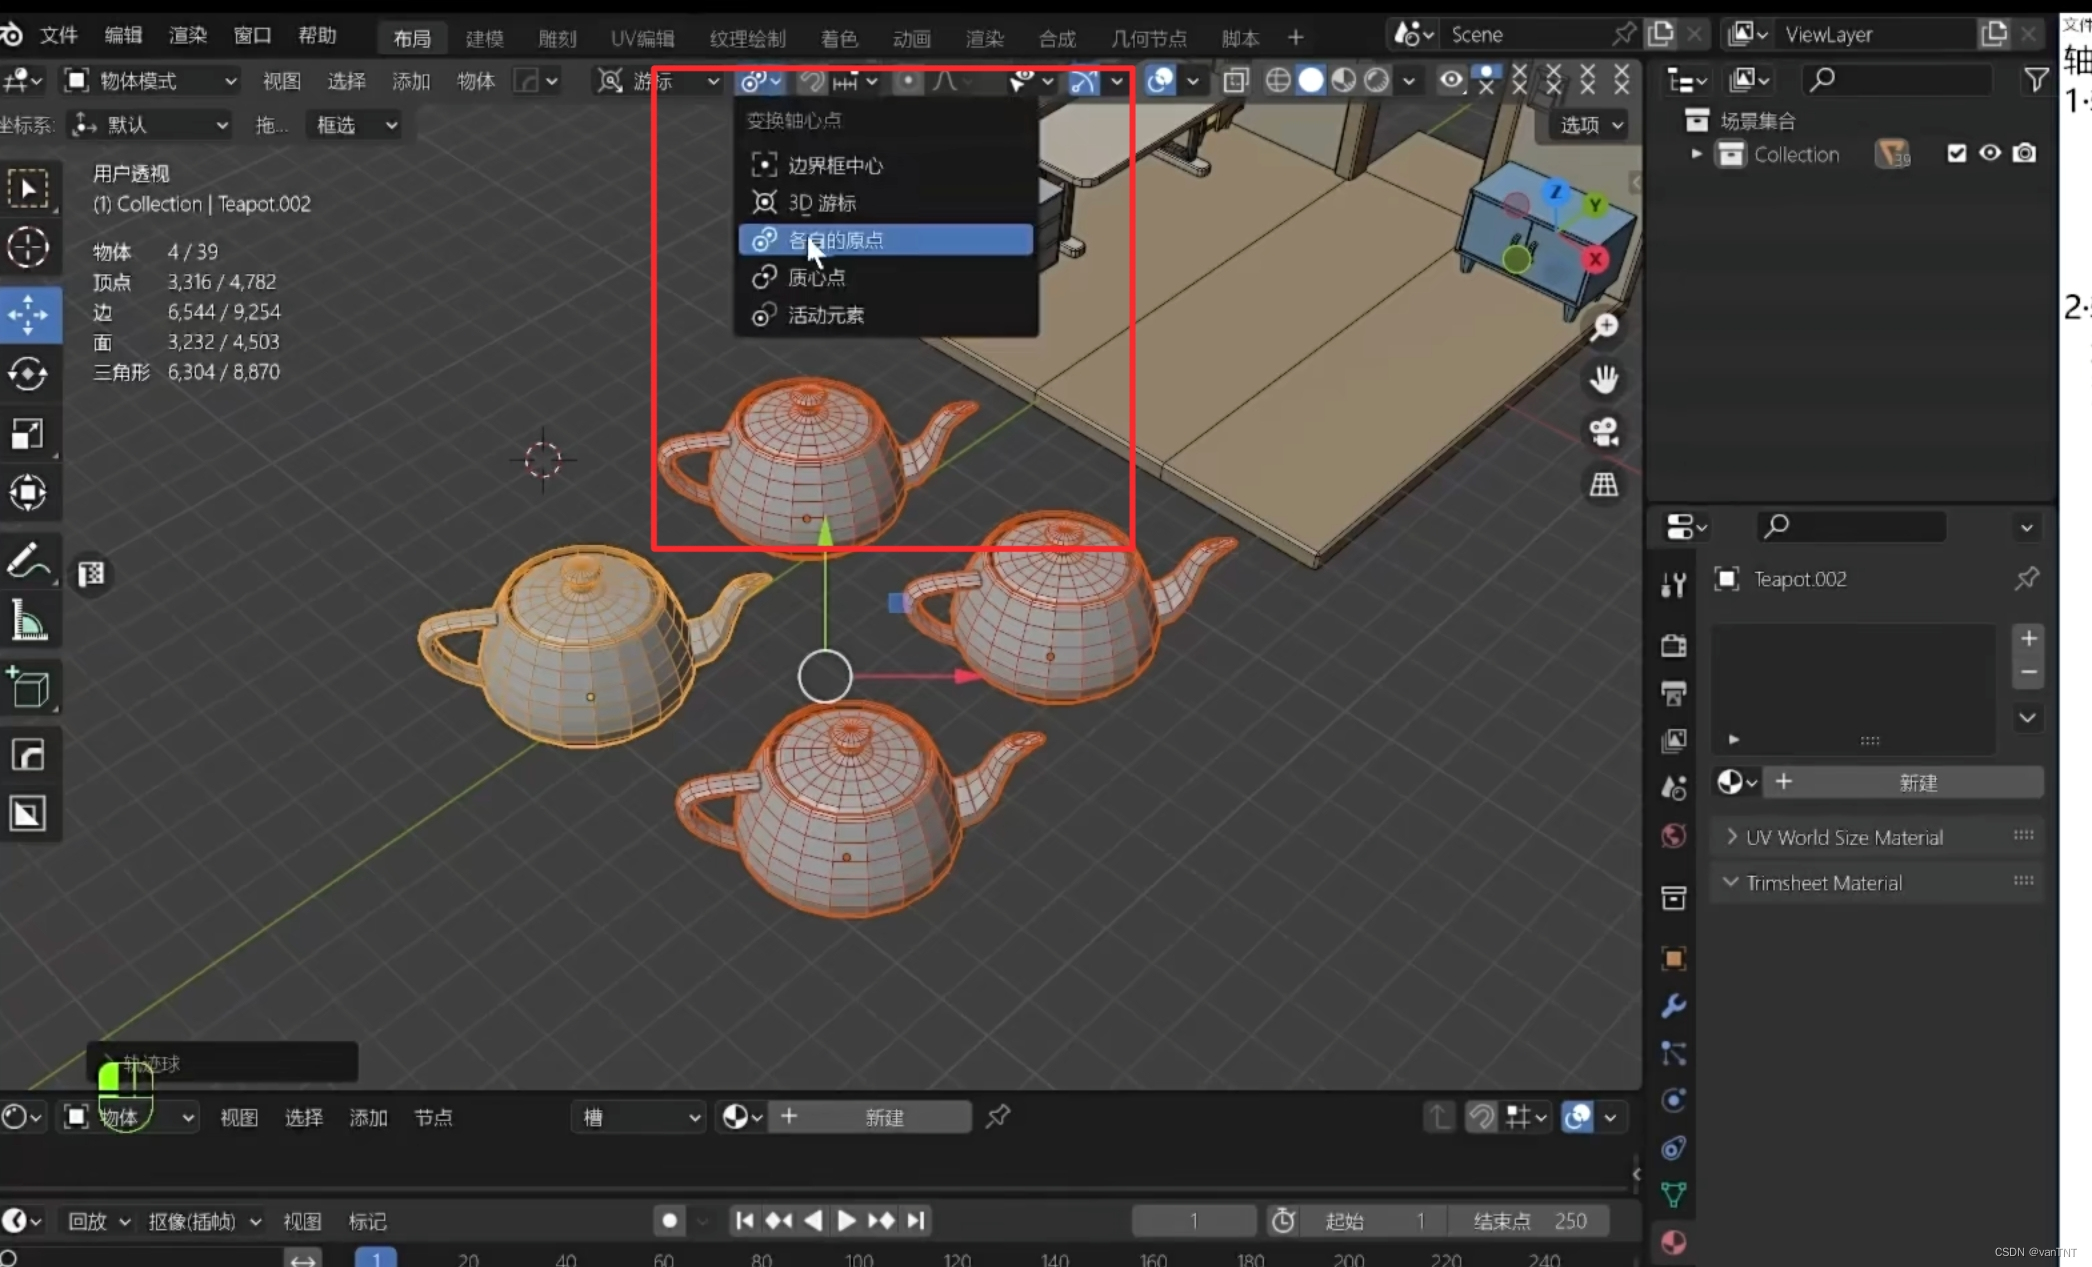Click the pan view hand icon
Screen dimensions: 2092x1267
pos(1604,379)
